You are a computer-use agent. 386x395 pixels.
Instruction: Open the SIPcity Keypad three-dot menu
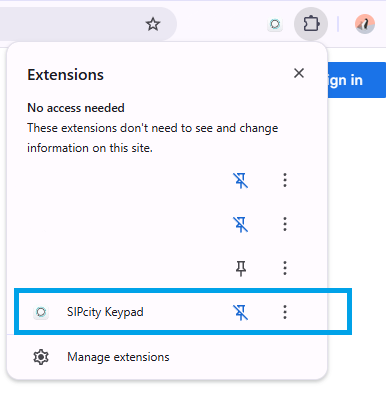tap(285, 312)
